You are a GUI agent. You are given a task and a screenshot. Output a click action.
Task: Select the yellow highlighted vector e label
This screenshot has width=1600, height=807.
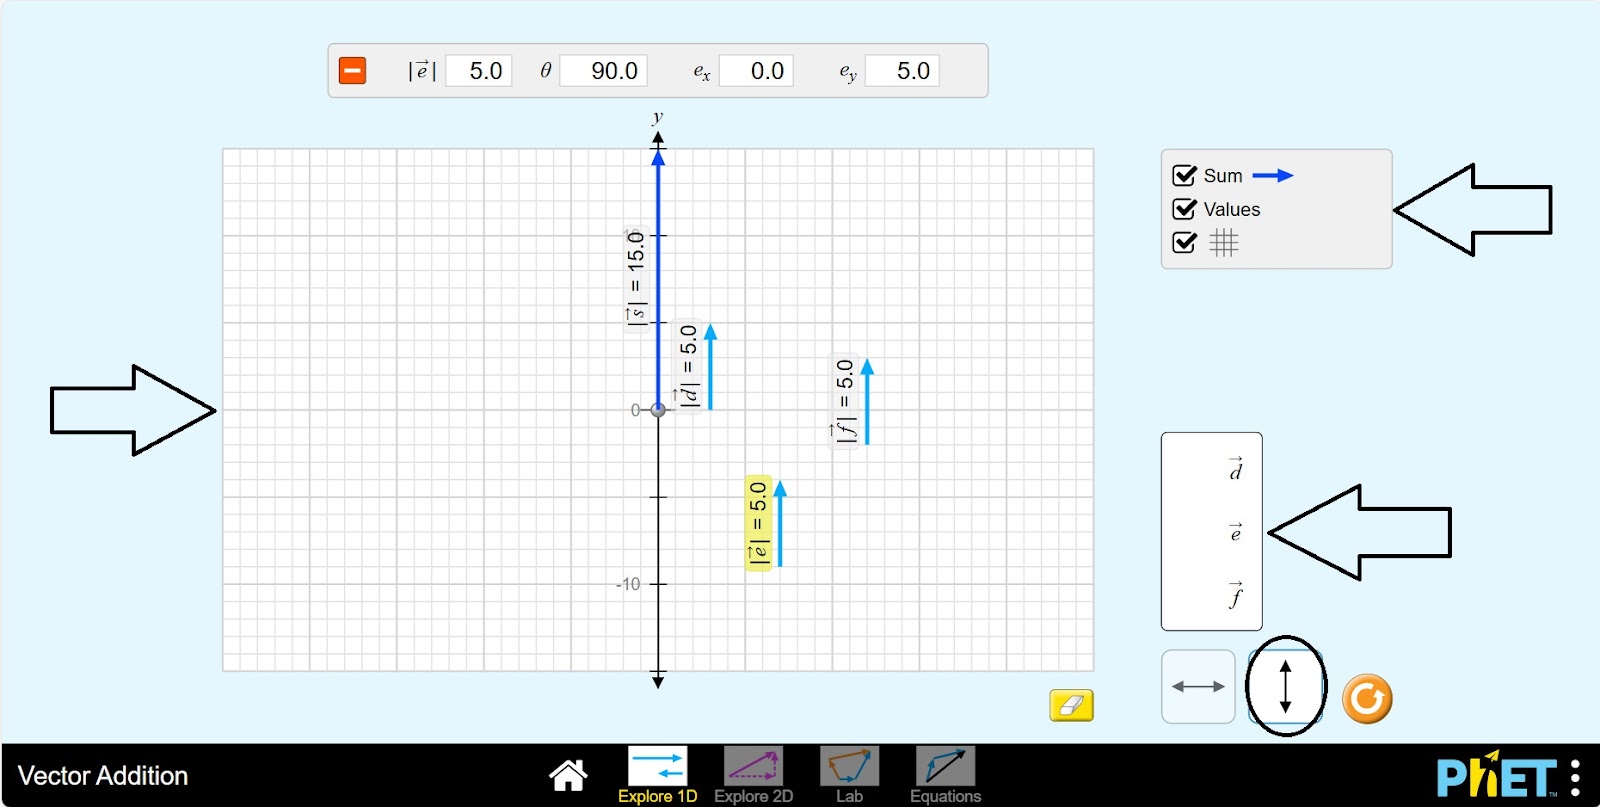click(x=758, y=523)
